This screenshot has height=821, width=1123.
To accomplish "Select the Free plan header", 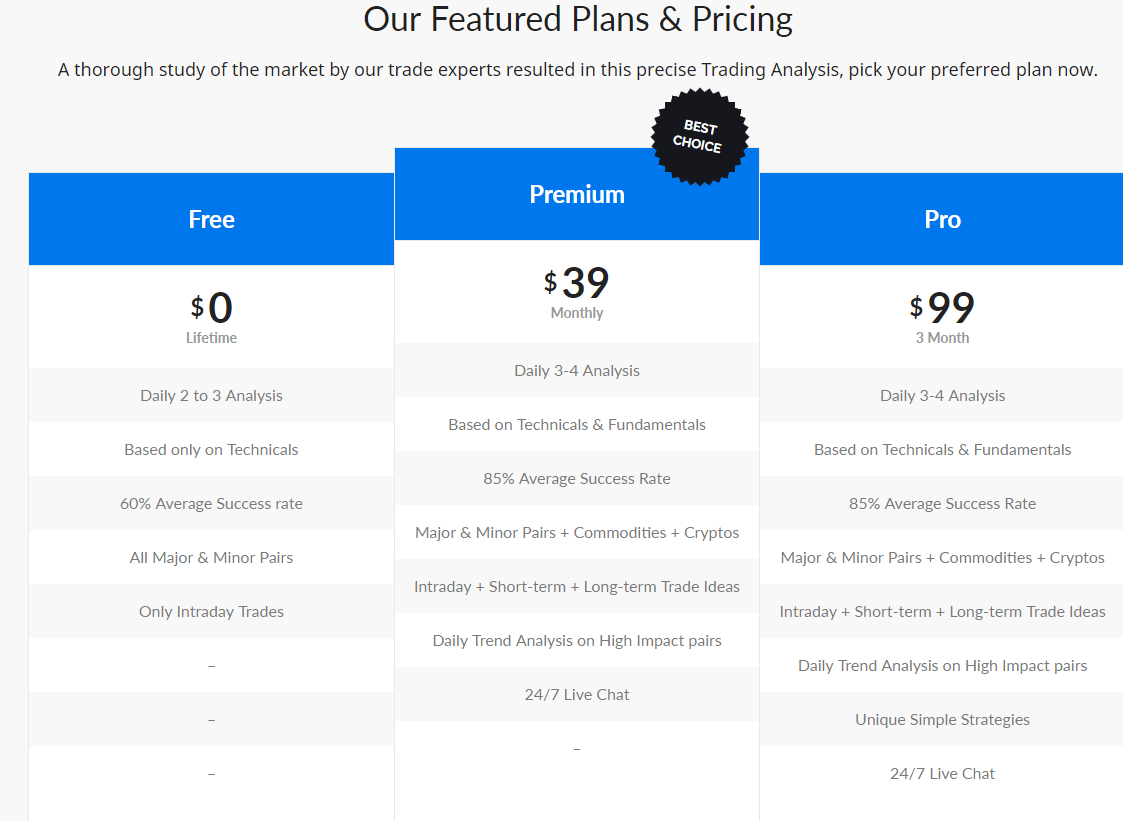I will tap(211, 219).
